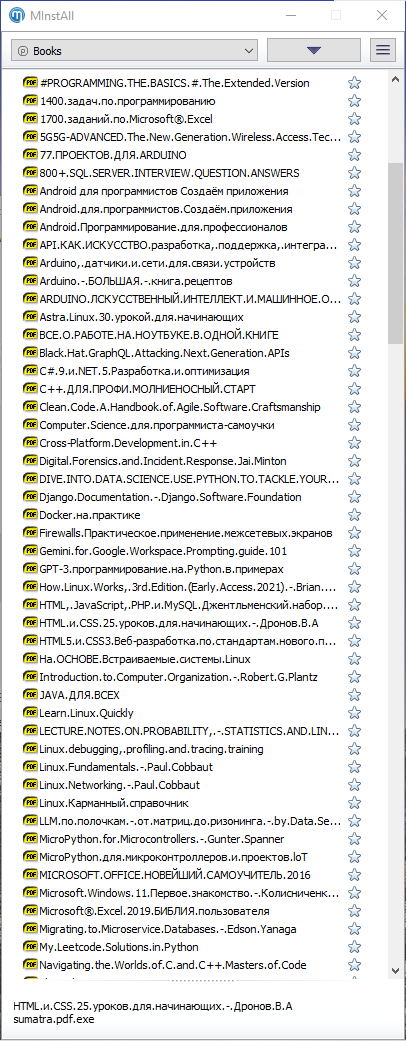Click PDF icon of MicroPython.for.Microcontrollers

(x=30, y=838)
